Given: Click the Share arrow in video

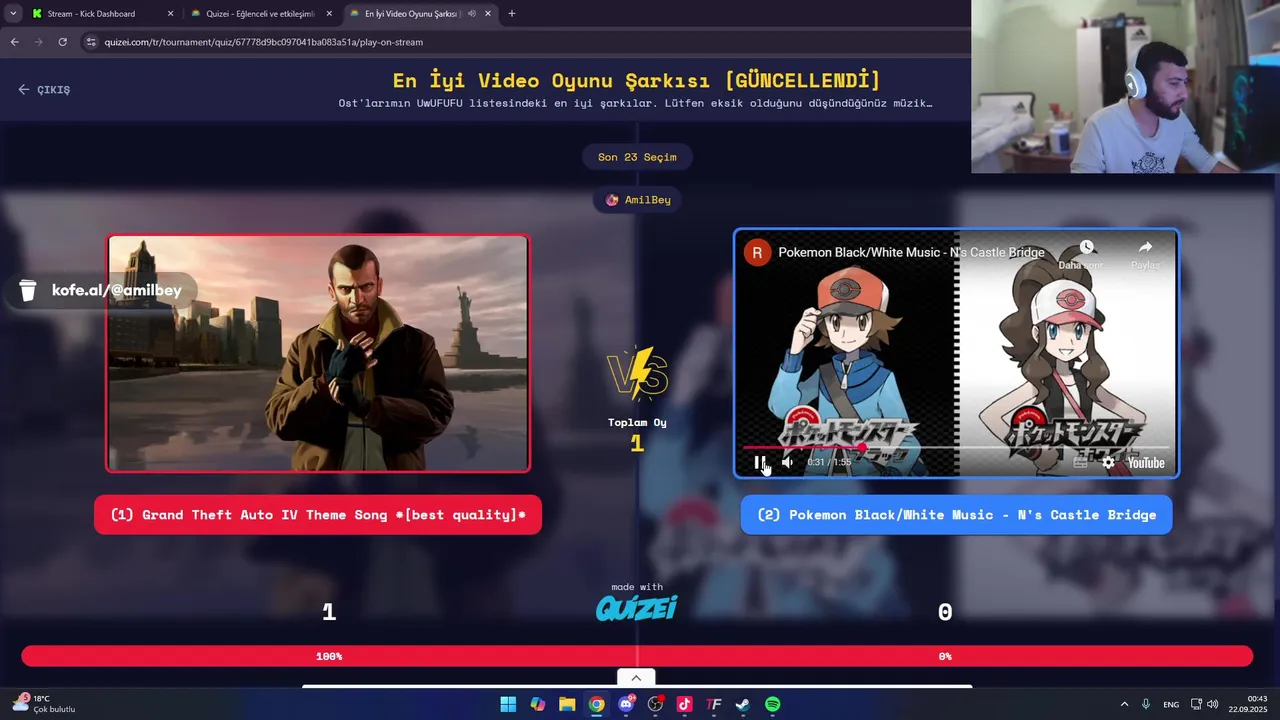Looking at the screenshot, I should 1145,248.
